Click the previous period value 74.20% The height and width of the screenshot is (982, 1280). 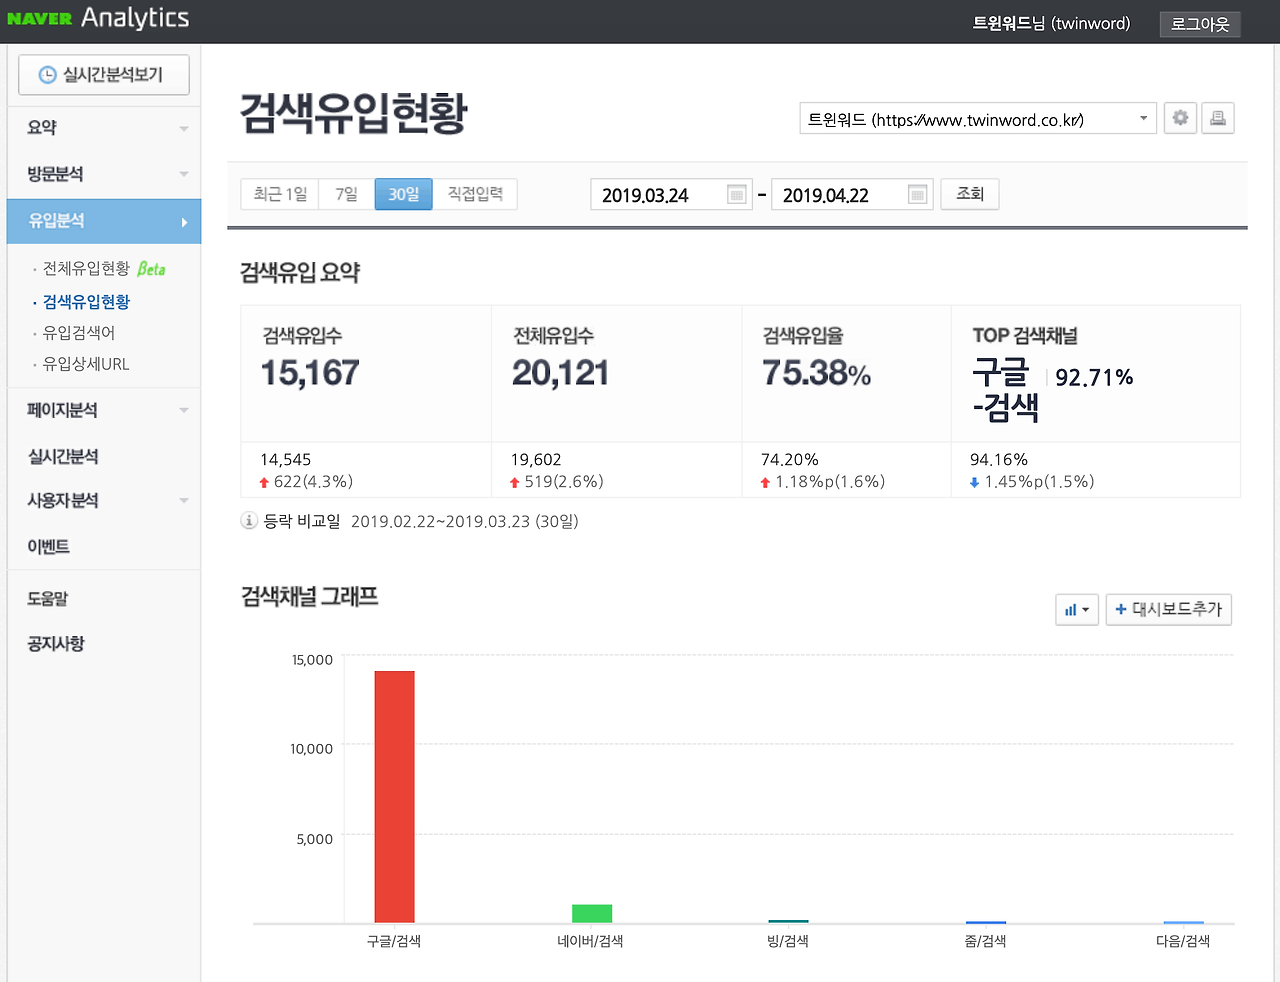(790, 459)
